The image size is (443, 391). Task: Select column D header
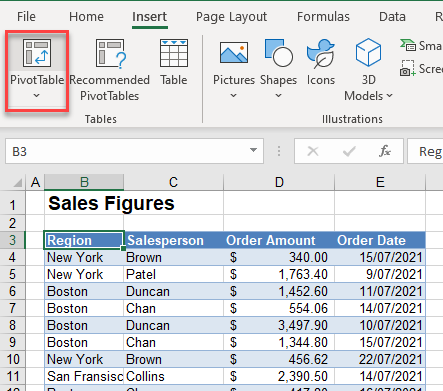pos(279,182)
